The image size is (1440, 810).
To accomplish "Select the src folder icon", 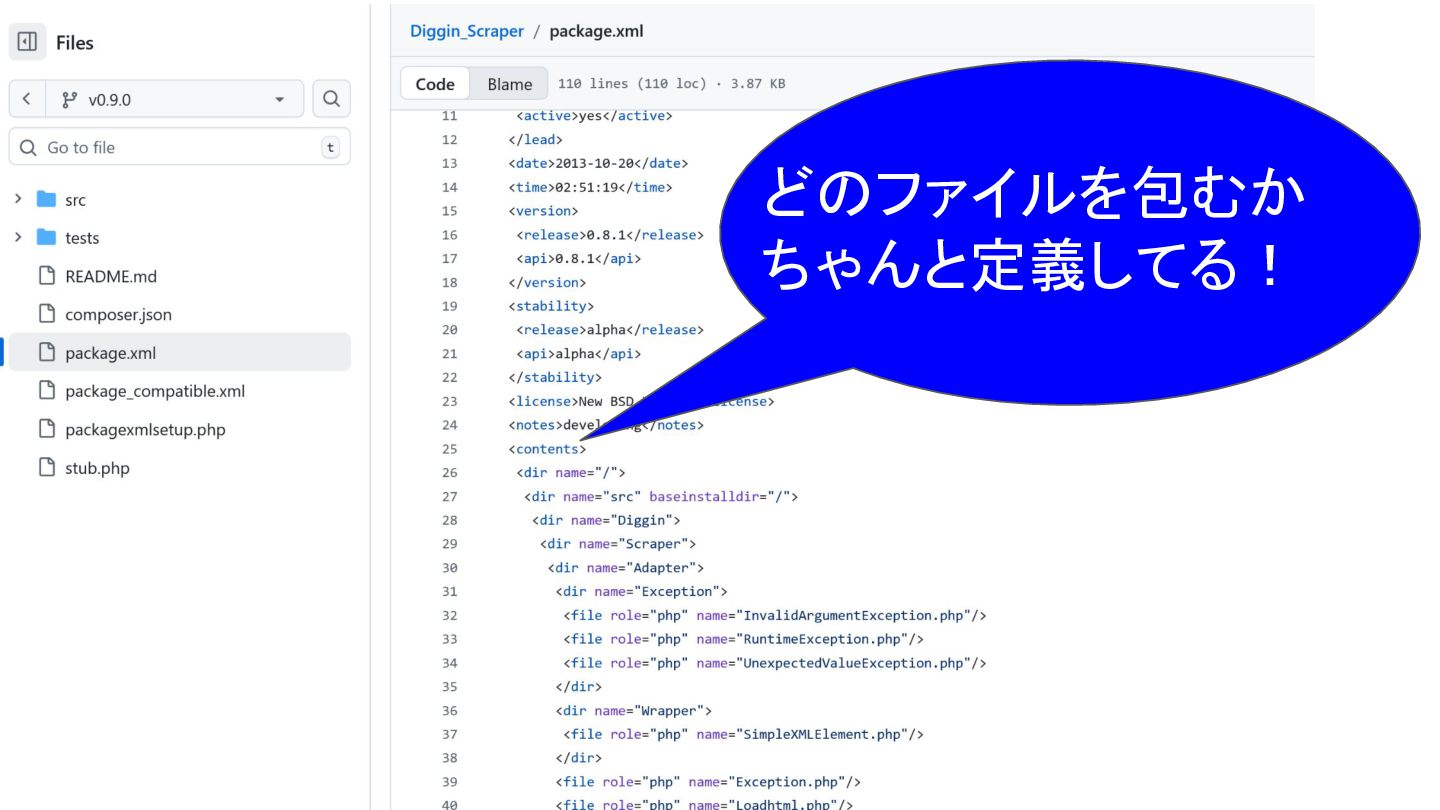I will coord(46,199).
